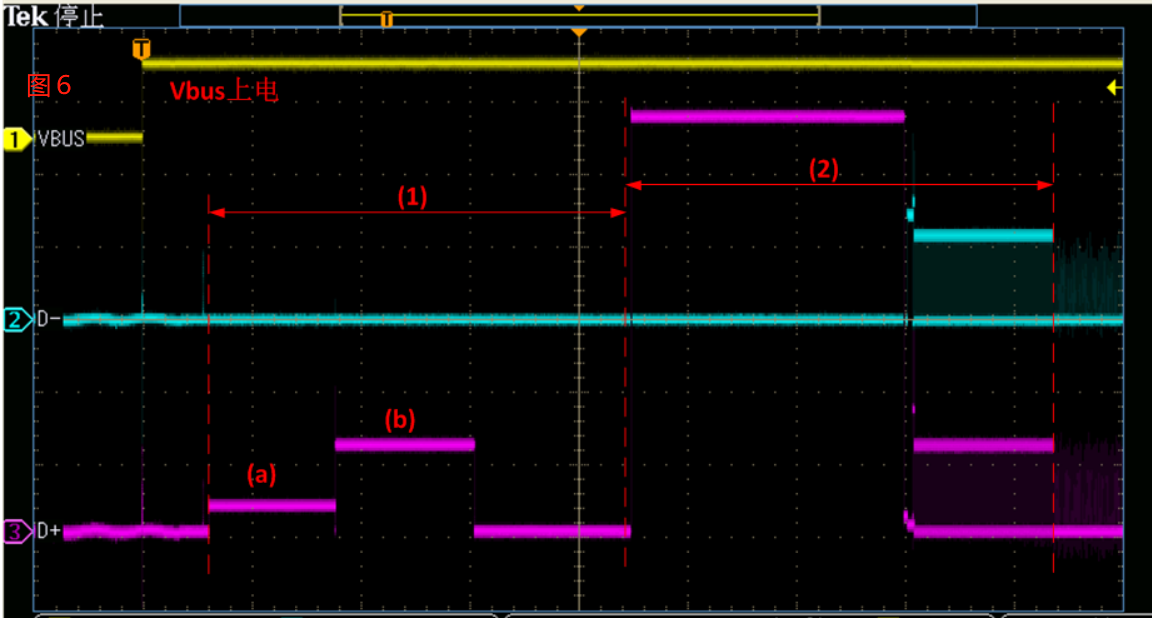
Task: Click the raised cyan D- pulse
Action: pyautogui.click(x=982, y=236)
